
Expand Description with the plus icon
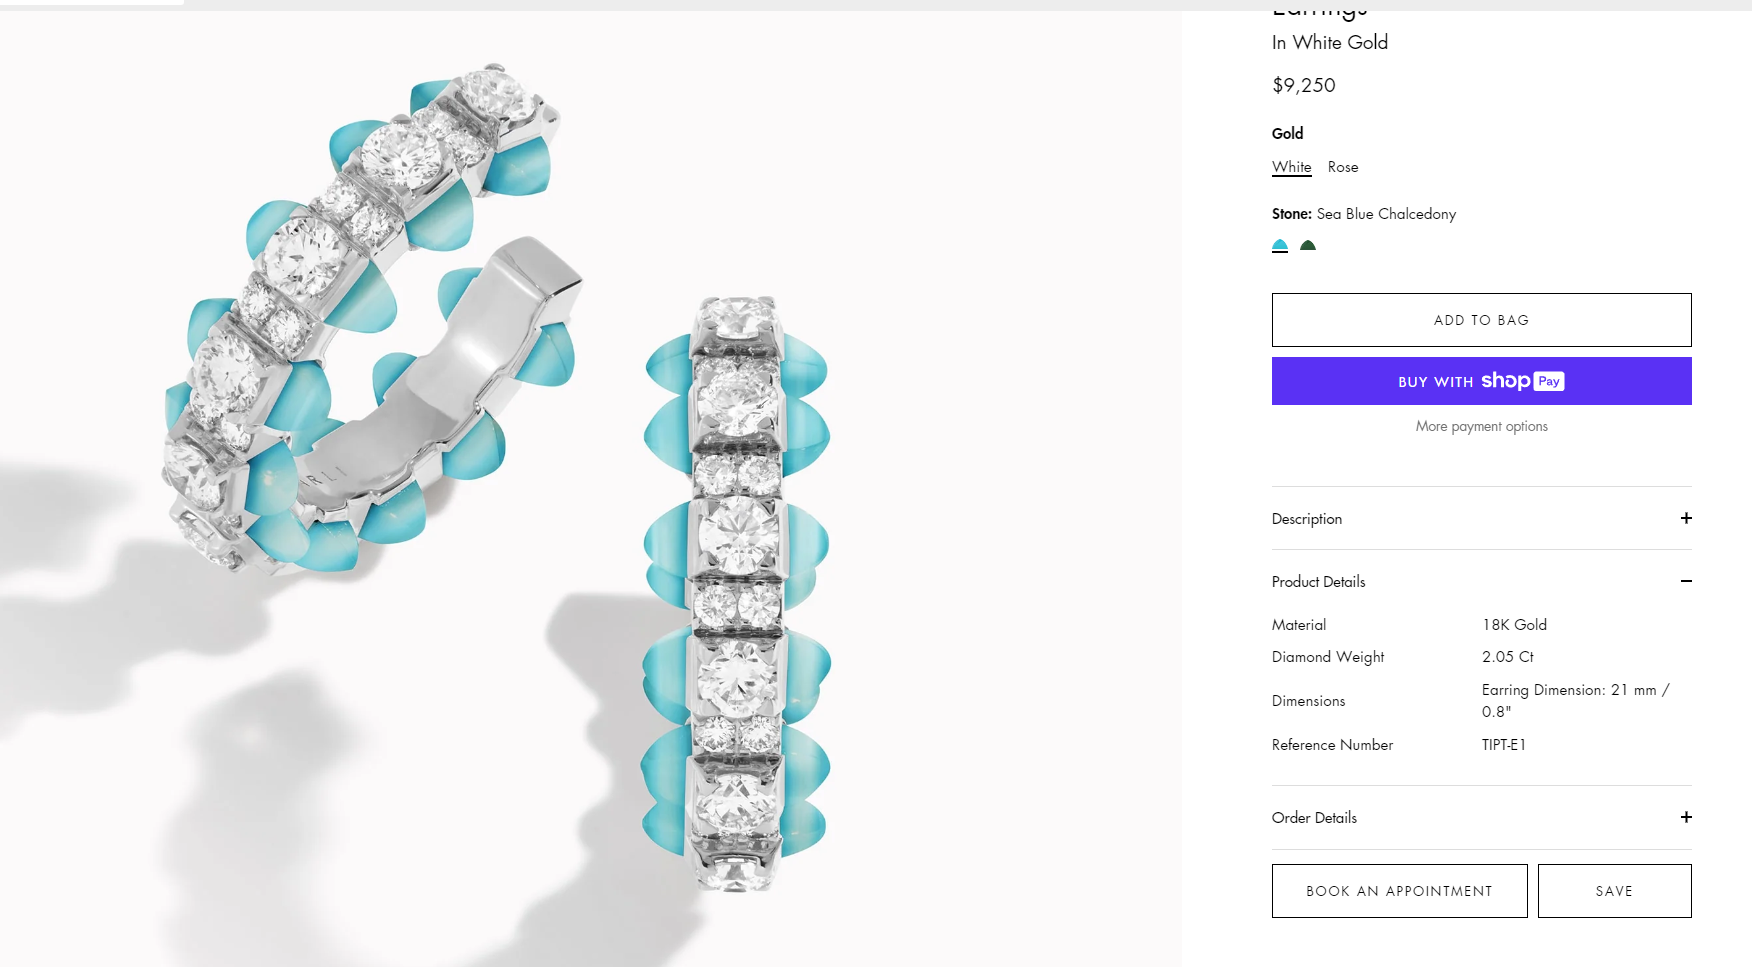1686,518
